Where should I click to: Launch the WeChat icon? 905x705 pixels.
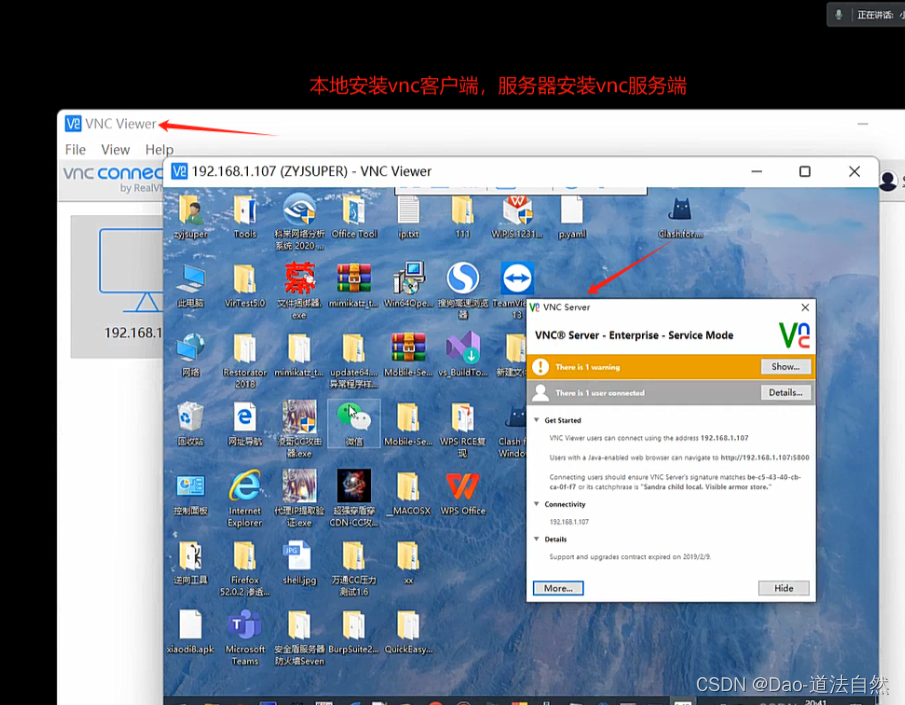point(354,417)
